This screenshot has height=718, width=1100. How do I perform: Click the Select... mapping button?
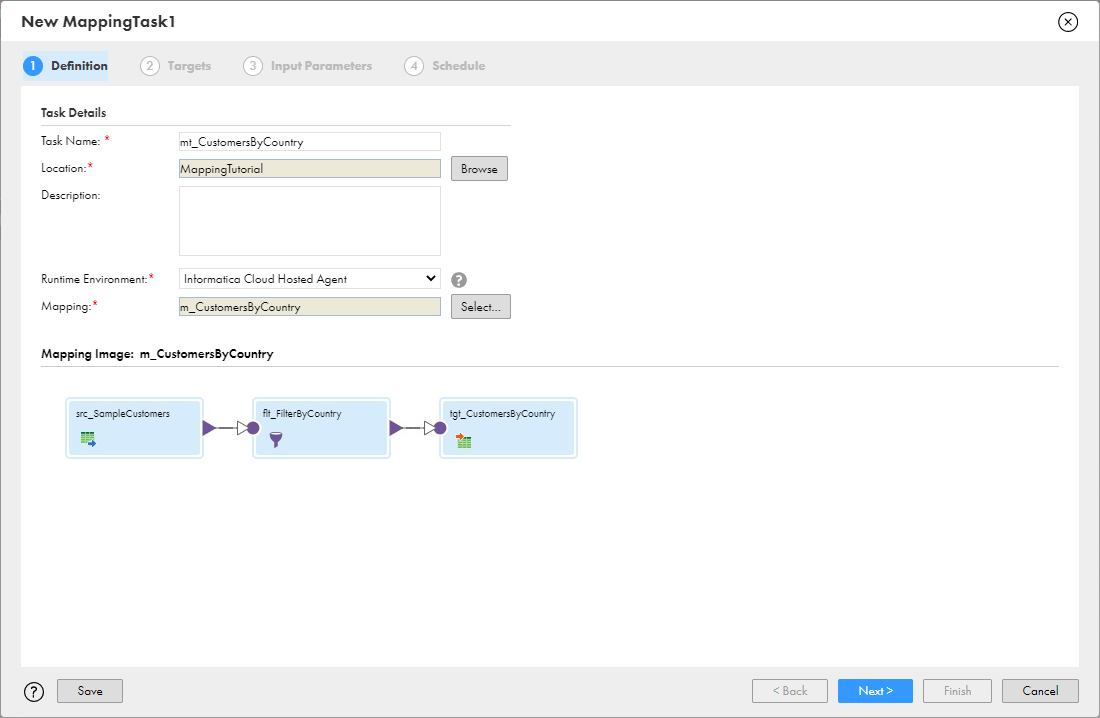tap(481, 307)
